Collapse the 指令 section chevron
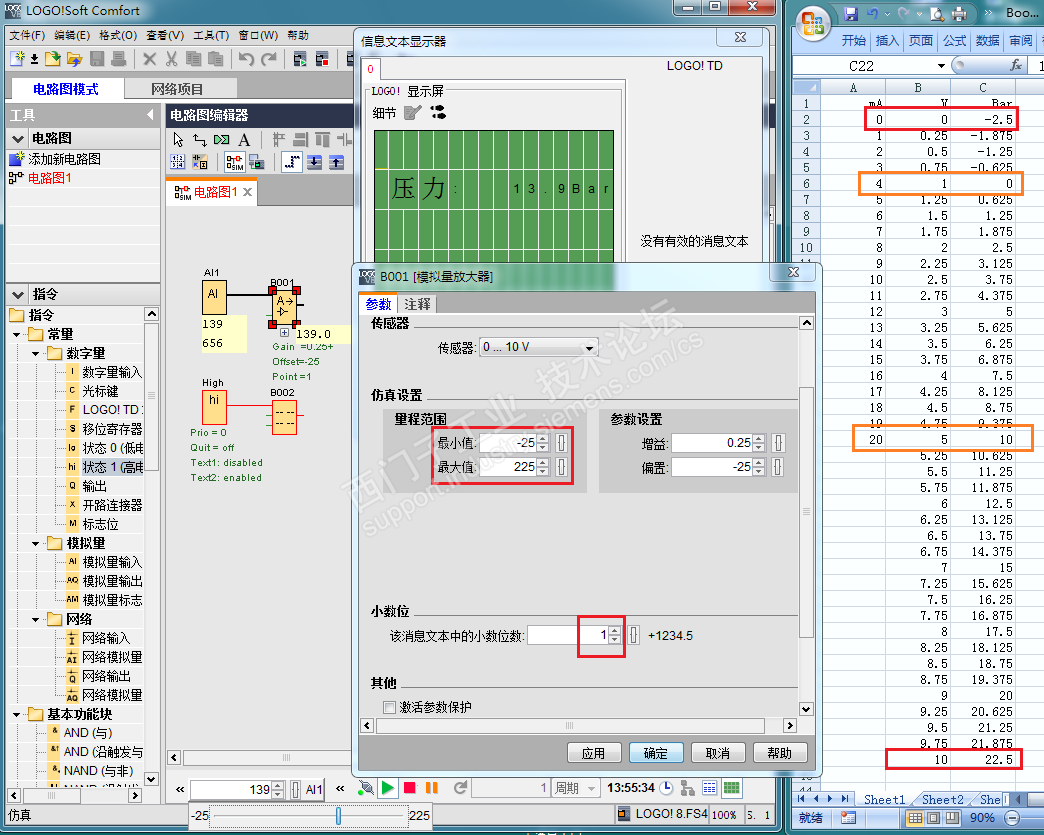 pyautogui.click(x=18, y=294)
